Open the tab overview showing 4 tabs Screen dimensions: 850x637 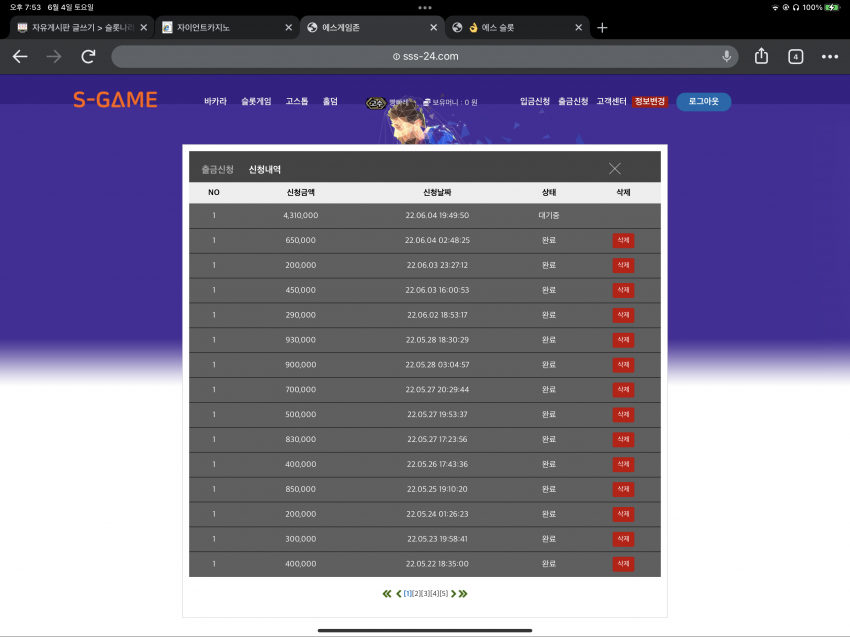(795, 56)
